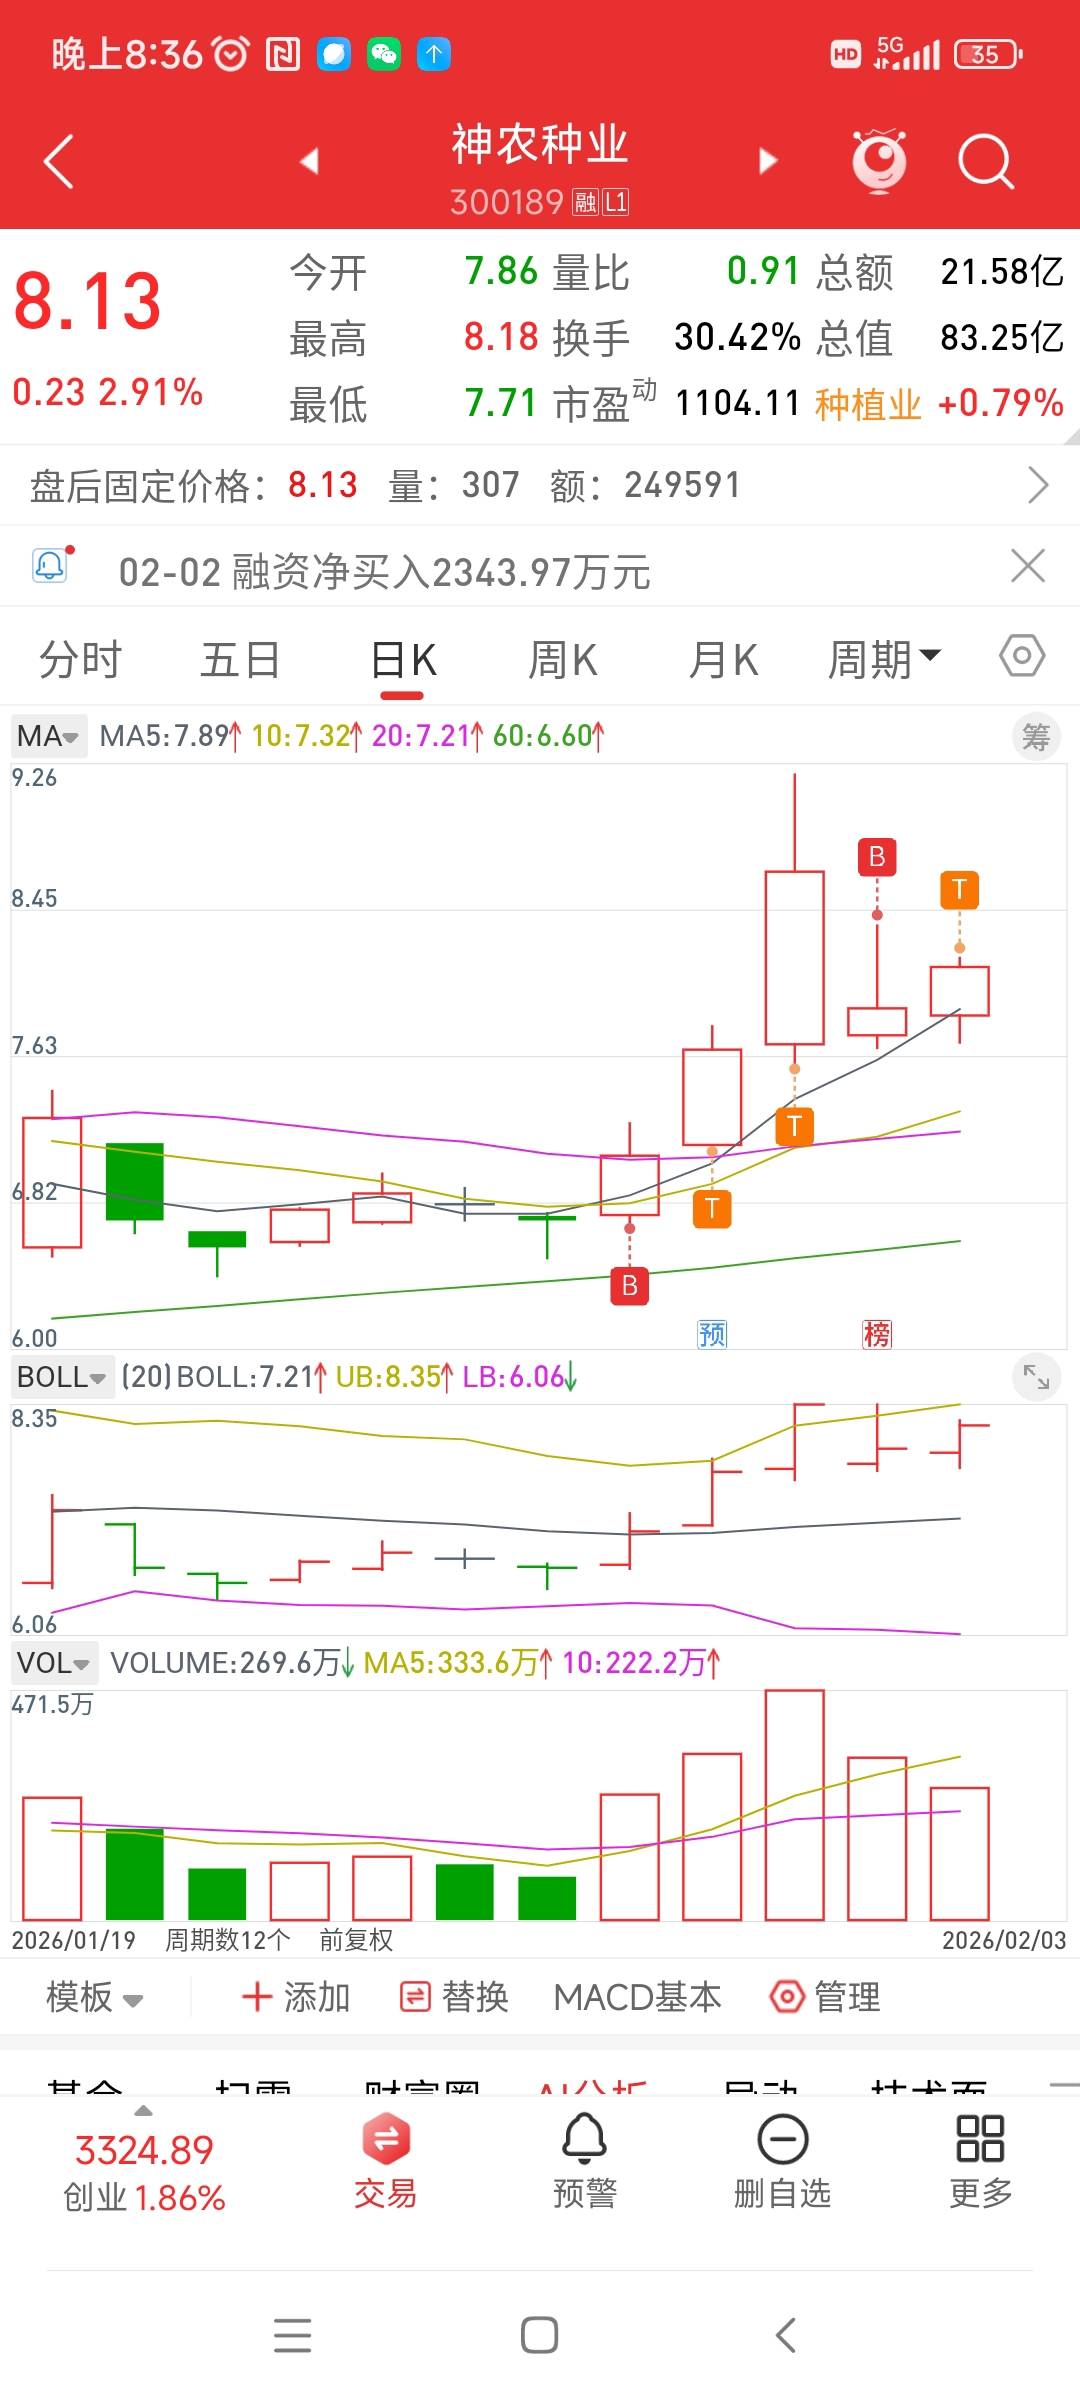This screenshot has width=1080, height=2400.
Task: Tap the stock name 神农种业 title
Action: click(540, 144)
